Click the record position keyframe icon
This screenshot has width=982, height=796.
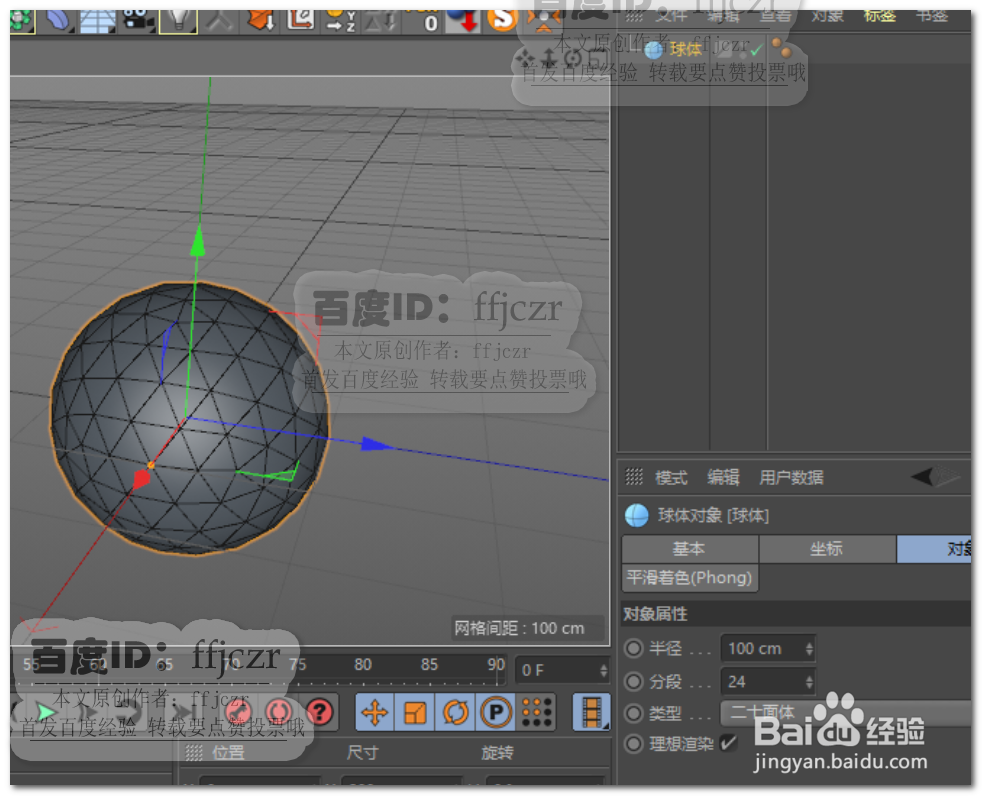[x=375, y=712]
